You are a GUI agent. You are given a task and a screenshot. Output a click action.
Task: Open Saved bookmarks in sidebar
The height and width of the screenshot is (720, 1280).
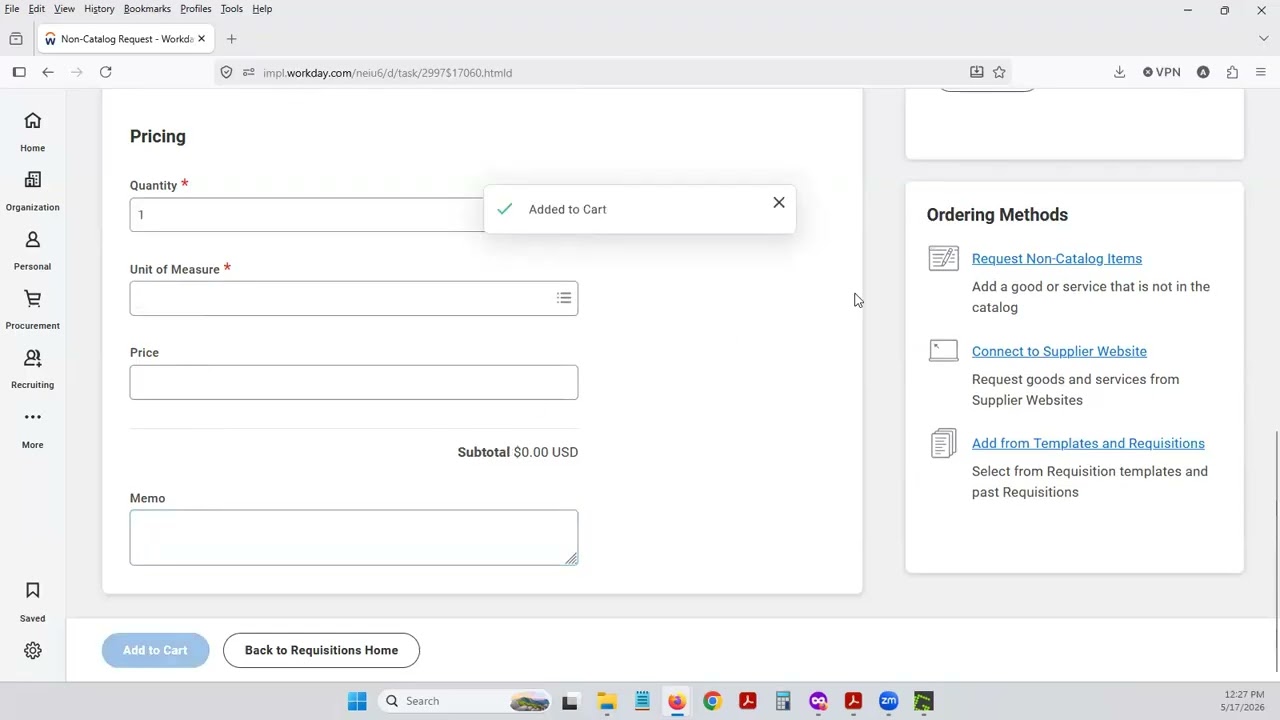(32, 602)
